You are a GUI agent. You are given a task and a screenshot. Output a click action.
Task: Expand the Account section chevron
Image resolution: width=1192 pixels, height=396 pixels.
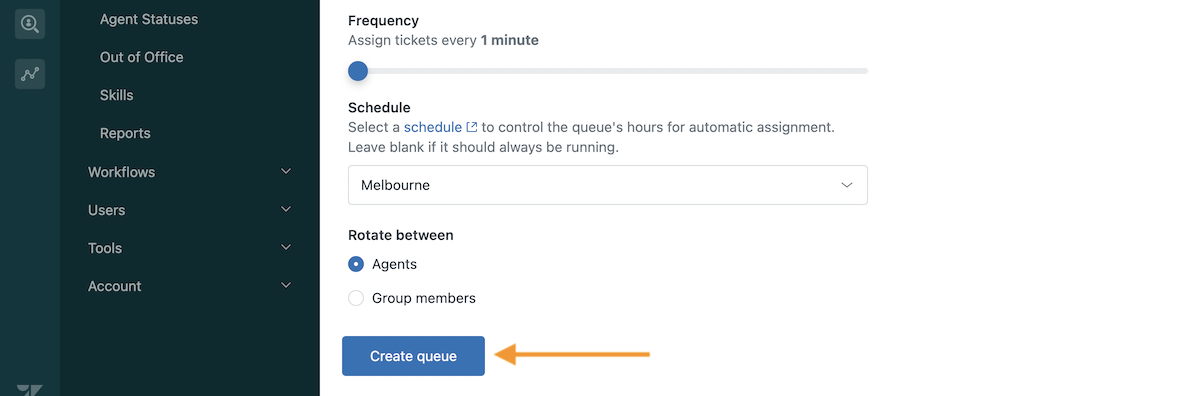pos(286,285)
